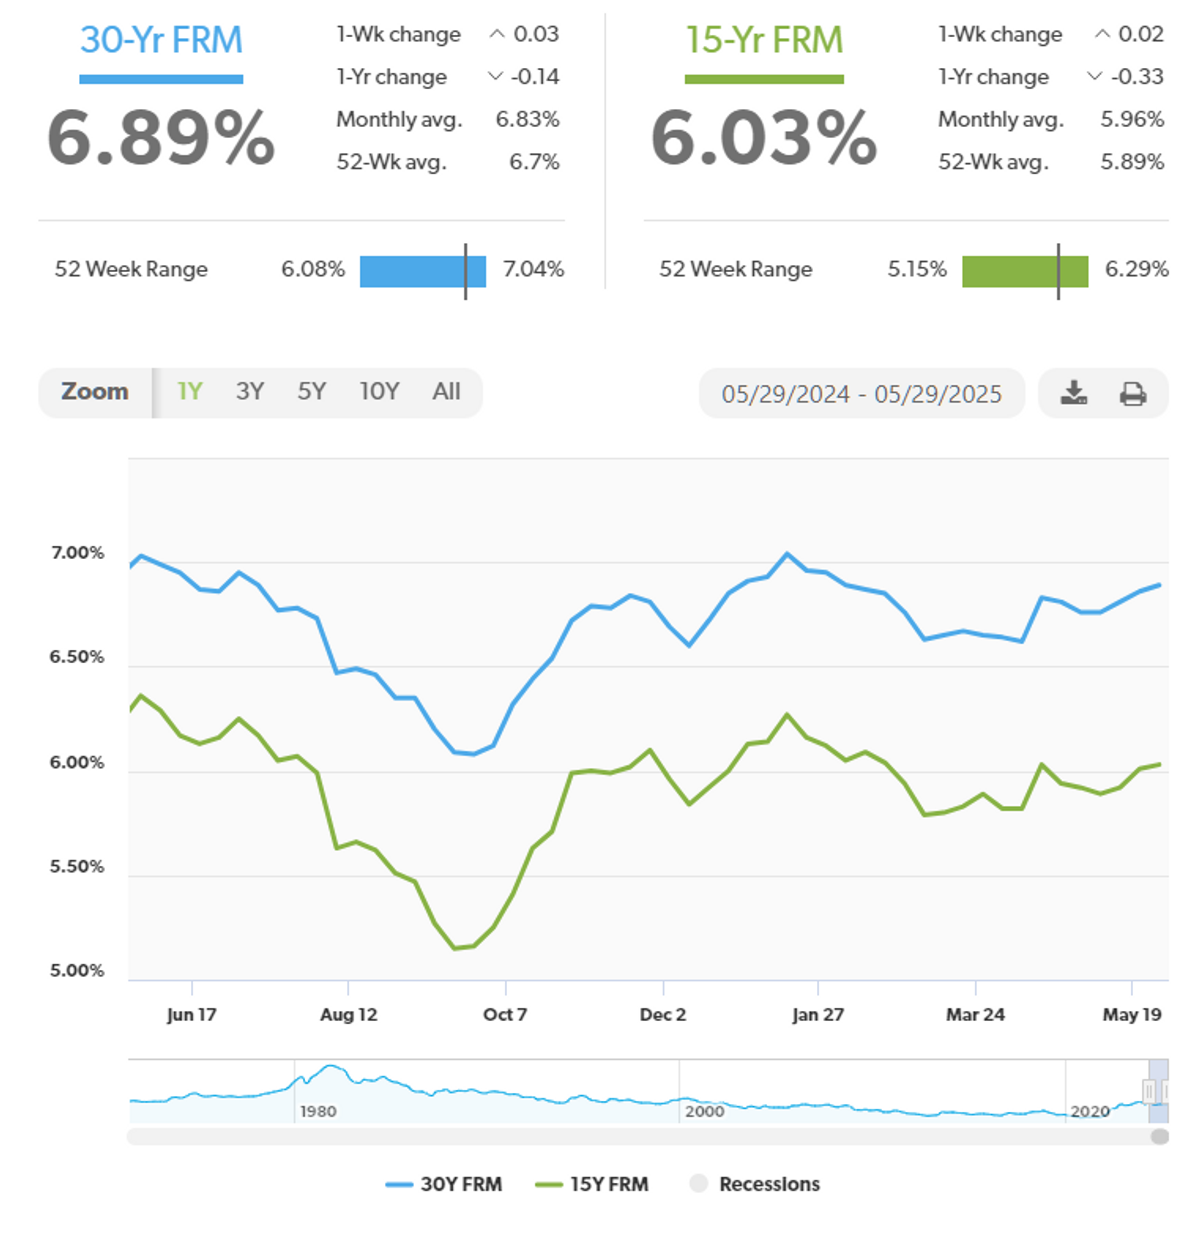Click the navigator range handle near 2020

point(1149,1091)
